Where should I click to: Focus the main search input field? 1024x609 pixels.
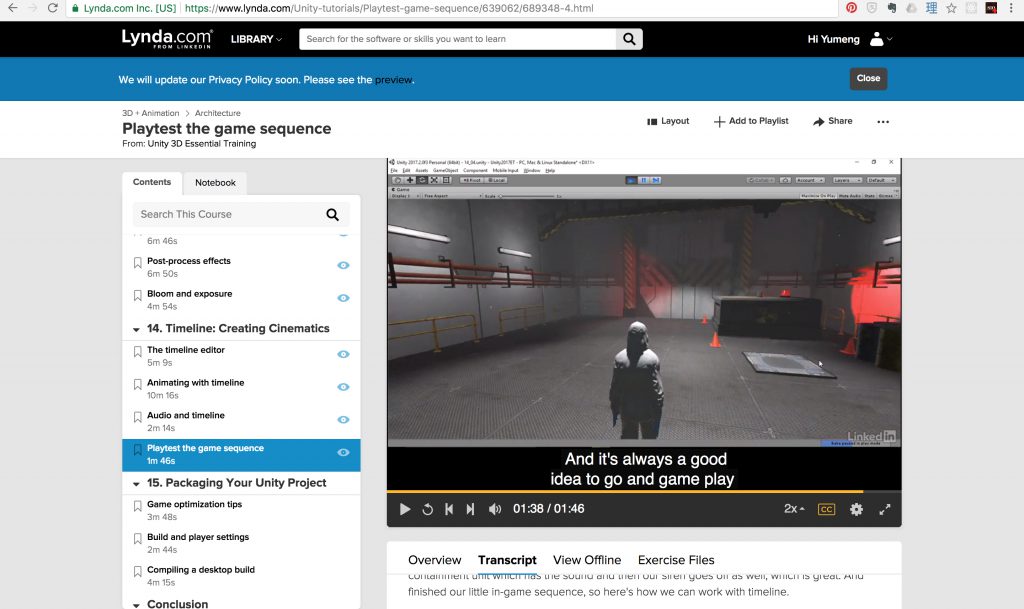tap(458, 39)
